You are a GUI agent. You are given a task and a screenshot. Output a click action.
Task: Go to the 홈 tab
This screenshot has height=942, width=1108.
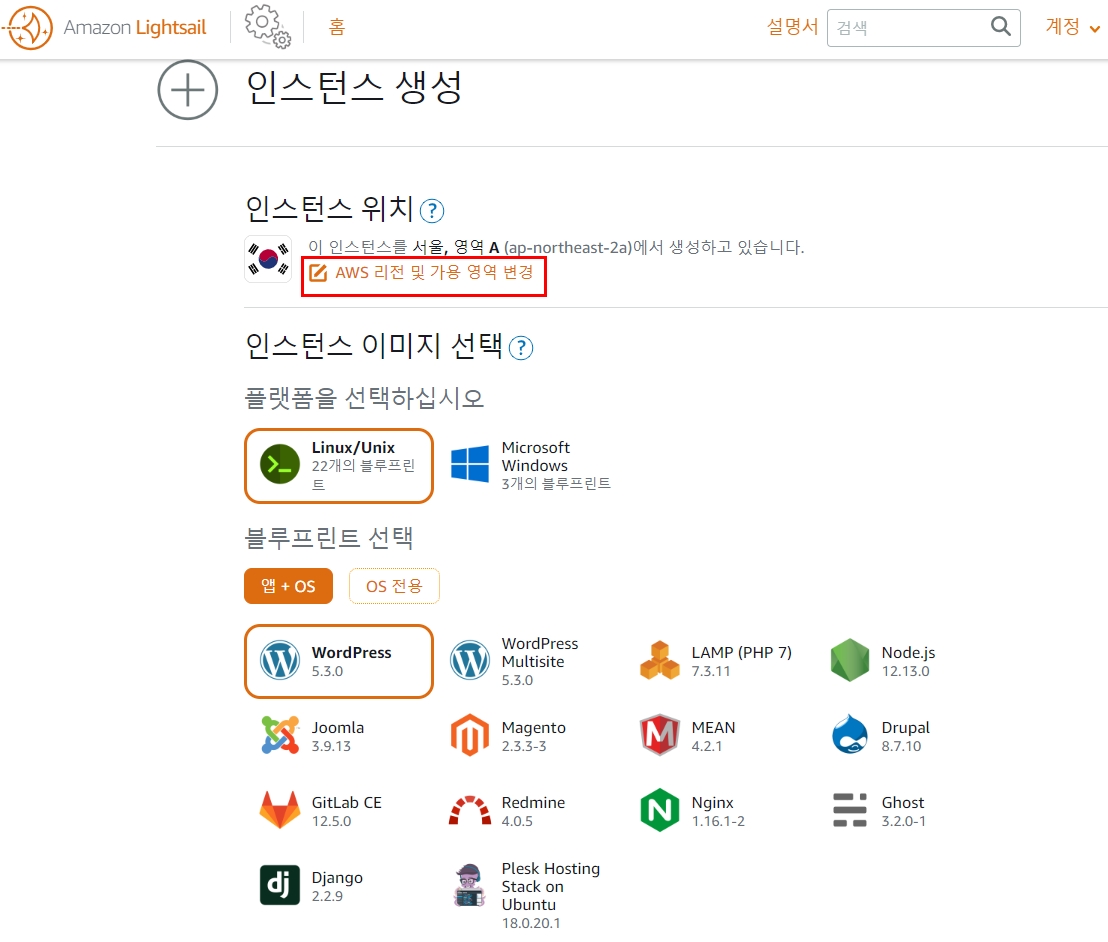point(337,28)
